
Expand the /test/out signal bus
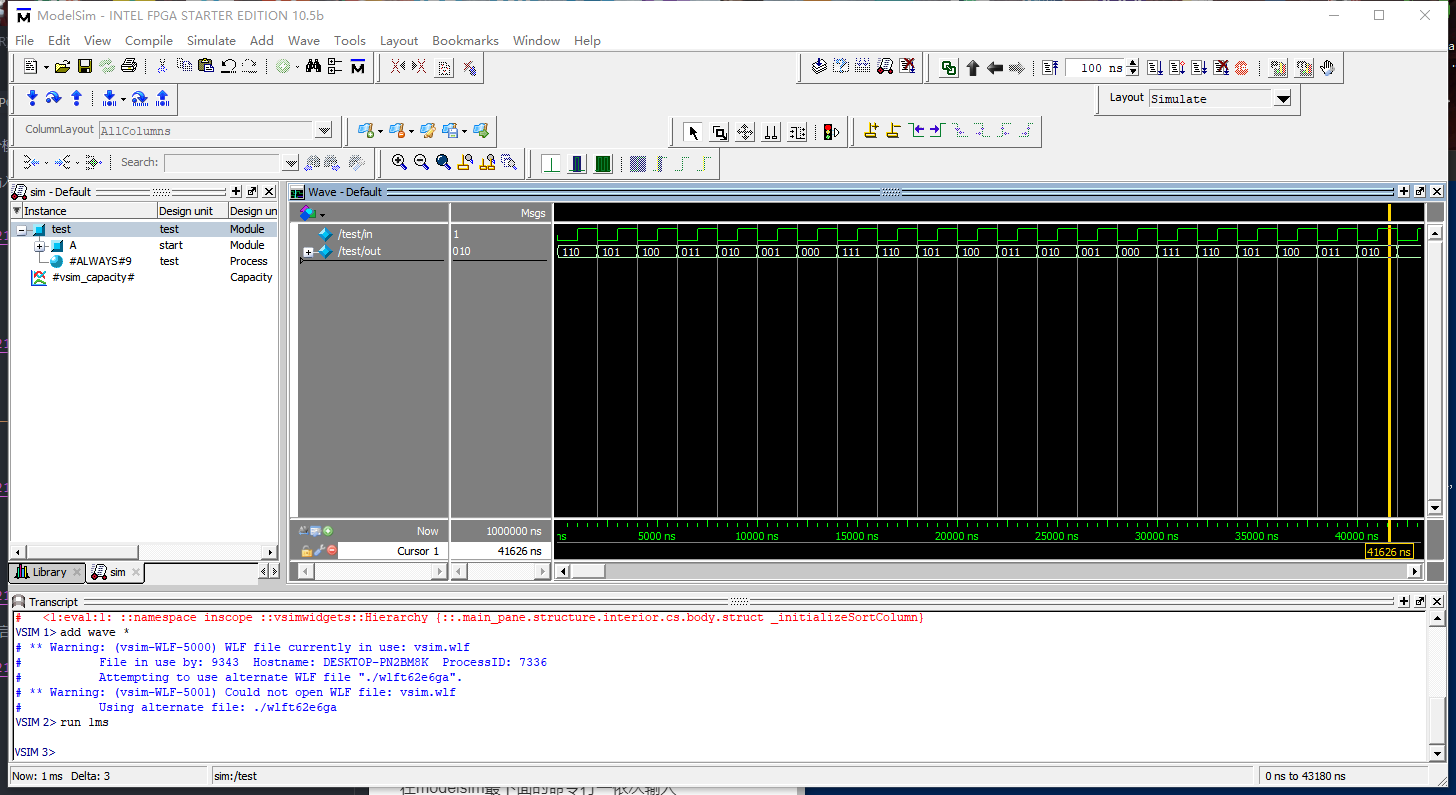tap(308, 252)
